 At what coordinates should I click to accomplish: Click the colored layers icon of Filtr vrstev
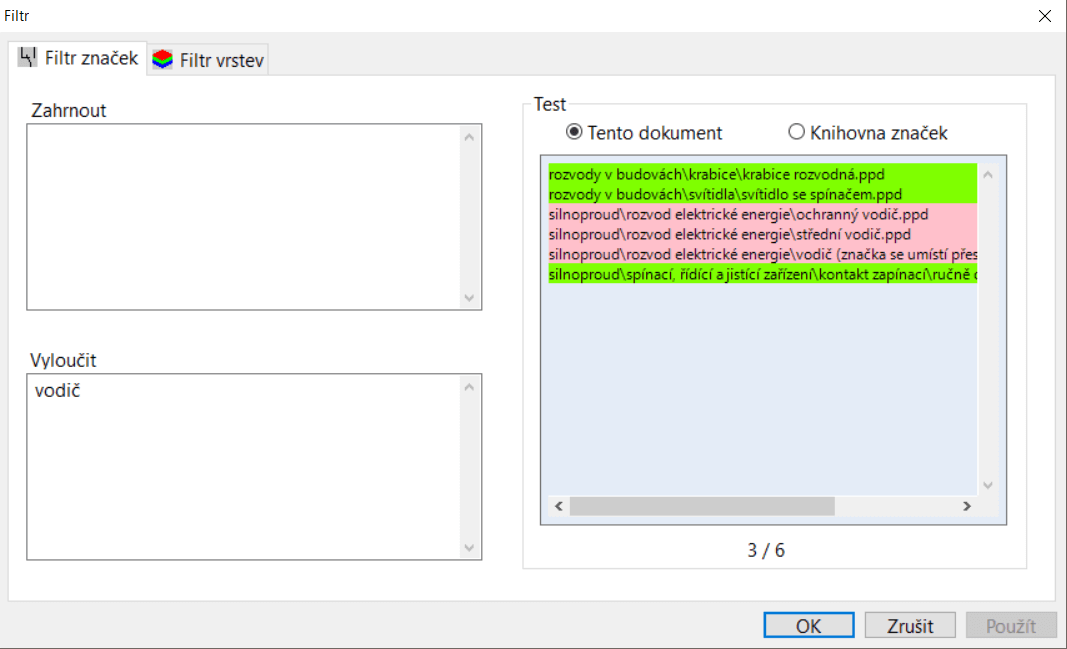coord(163,60)
